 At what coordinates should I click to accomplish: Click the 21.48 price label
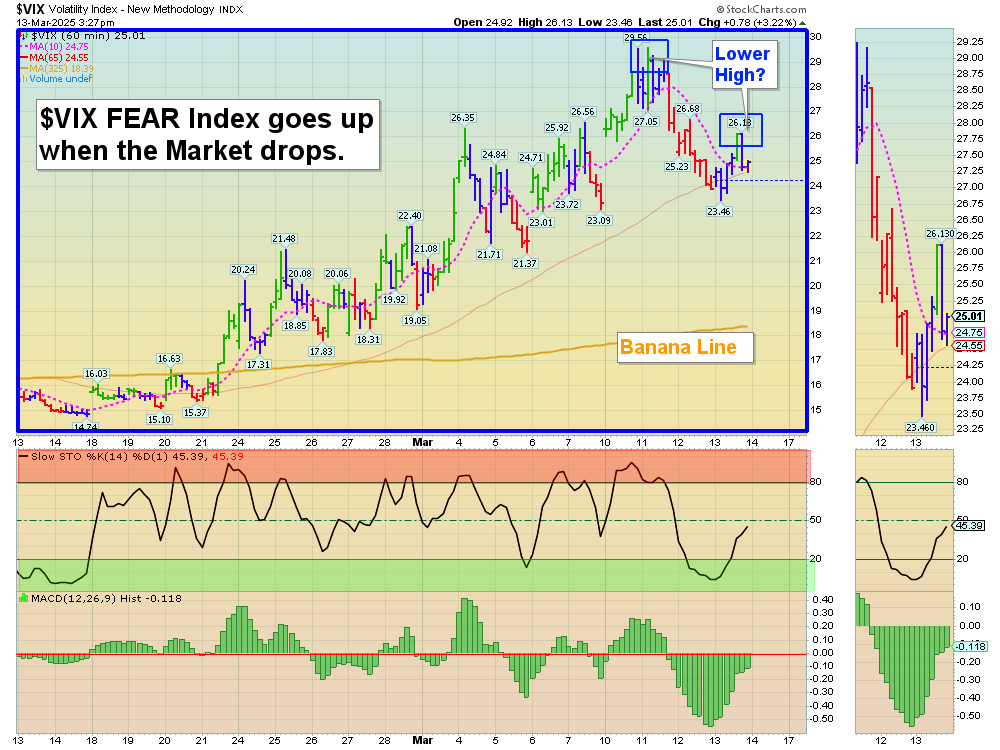tap(284, 239)
